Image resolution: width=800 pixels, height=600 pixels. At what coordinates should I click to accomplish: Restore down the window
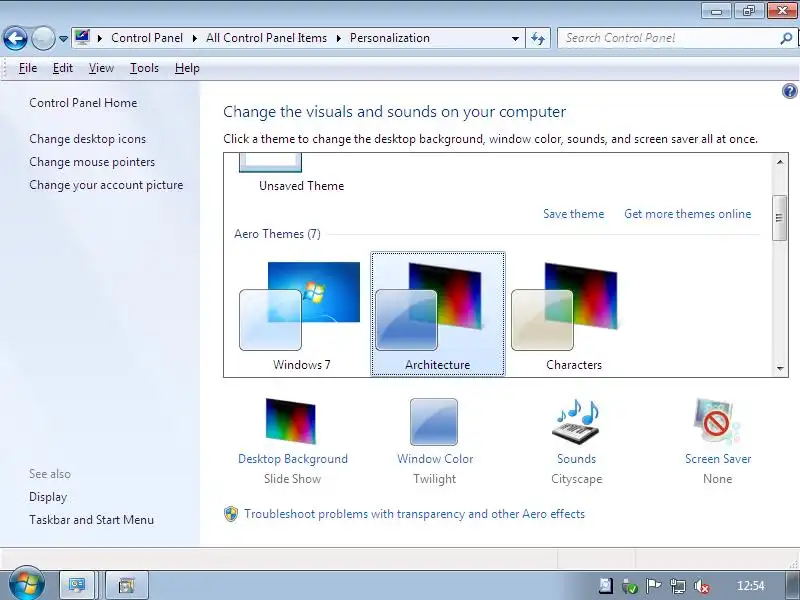(749, 11)
